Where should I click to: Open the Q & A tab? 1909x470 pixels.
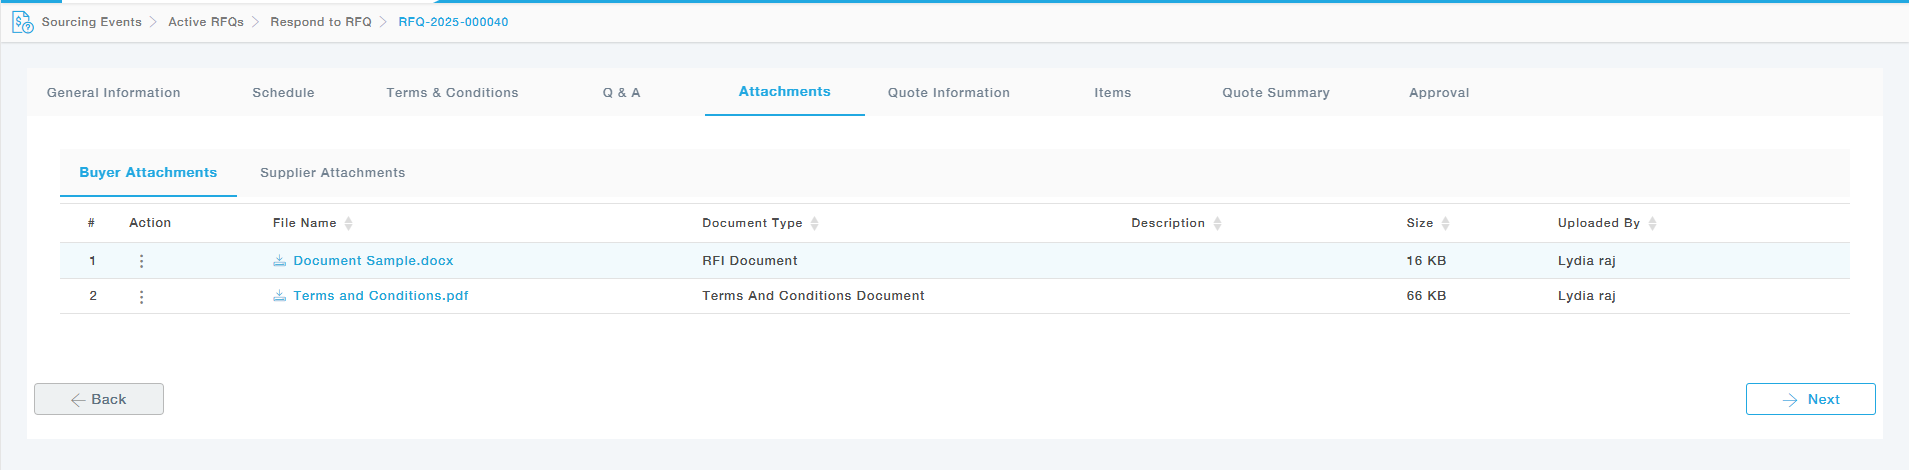(621, 93)
